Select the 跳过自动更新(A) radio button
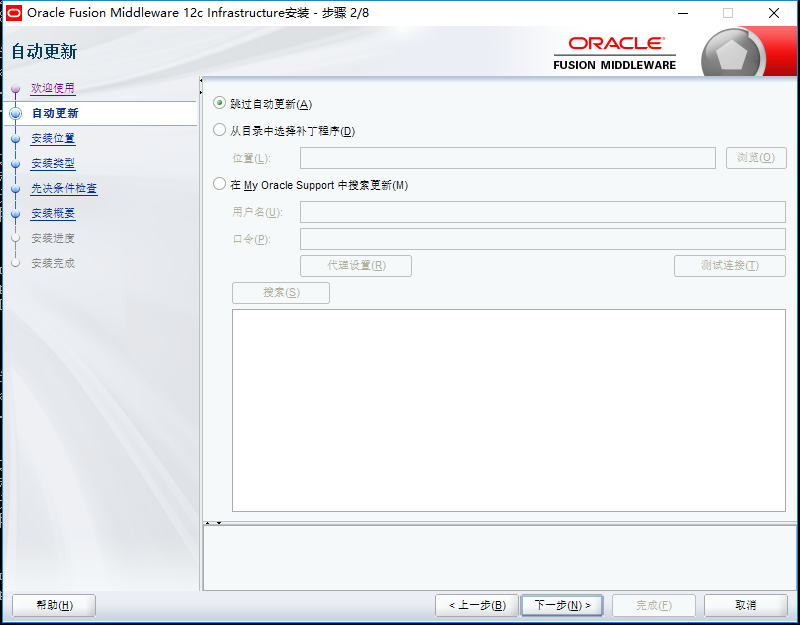This screenshot has width=800, height=625. (219, 103)
